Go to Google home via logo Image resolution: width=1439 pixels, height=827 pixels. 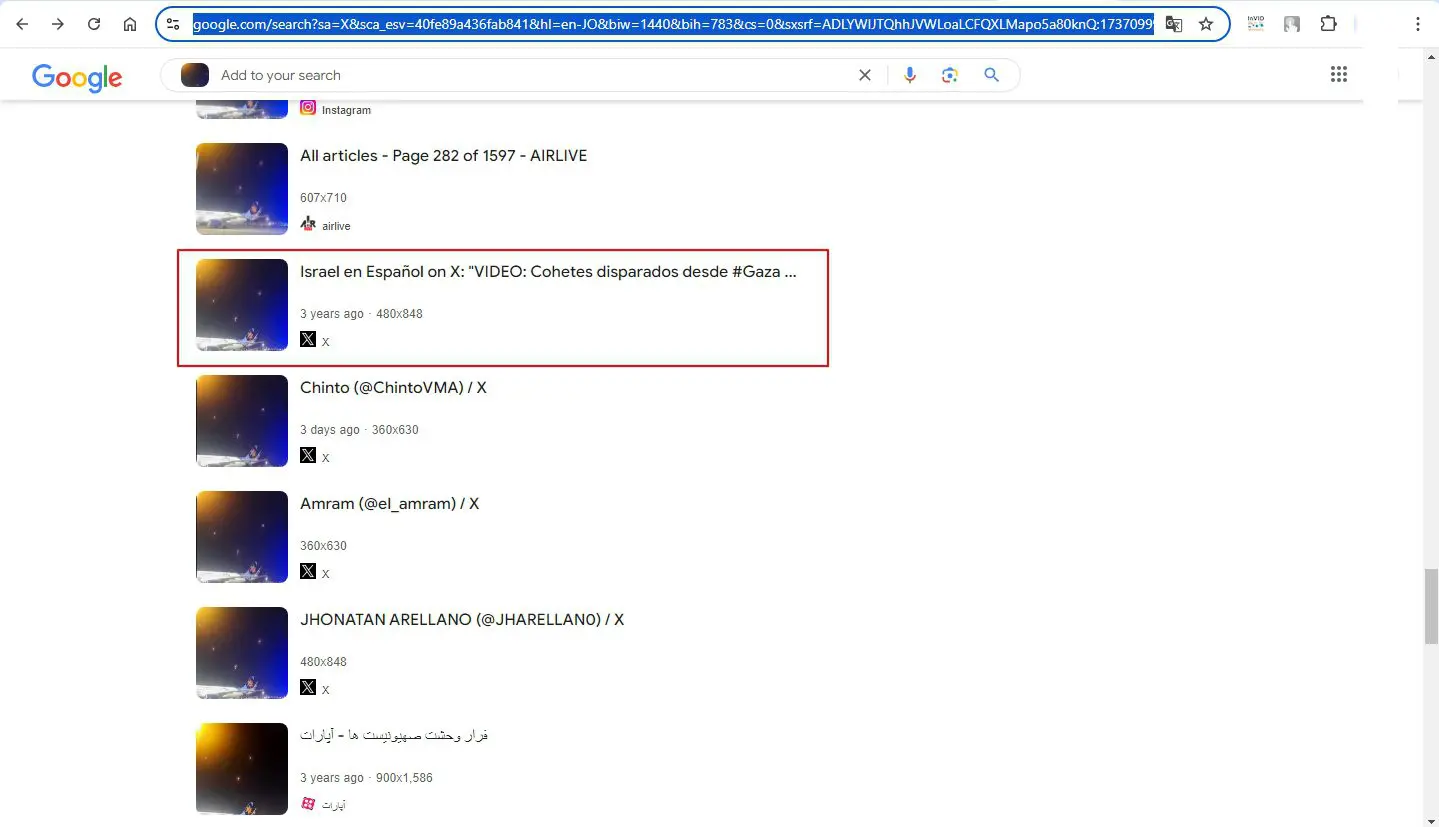(x=77, y=77)
